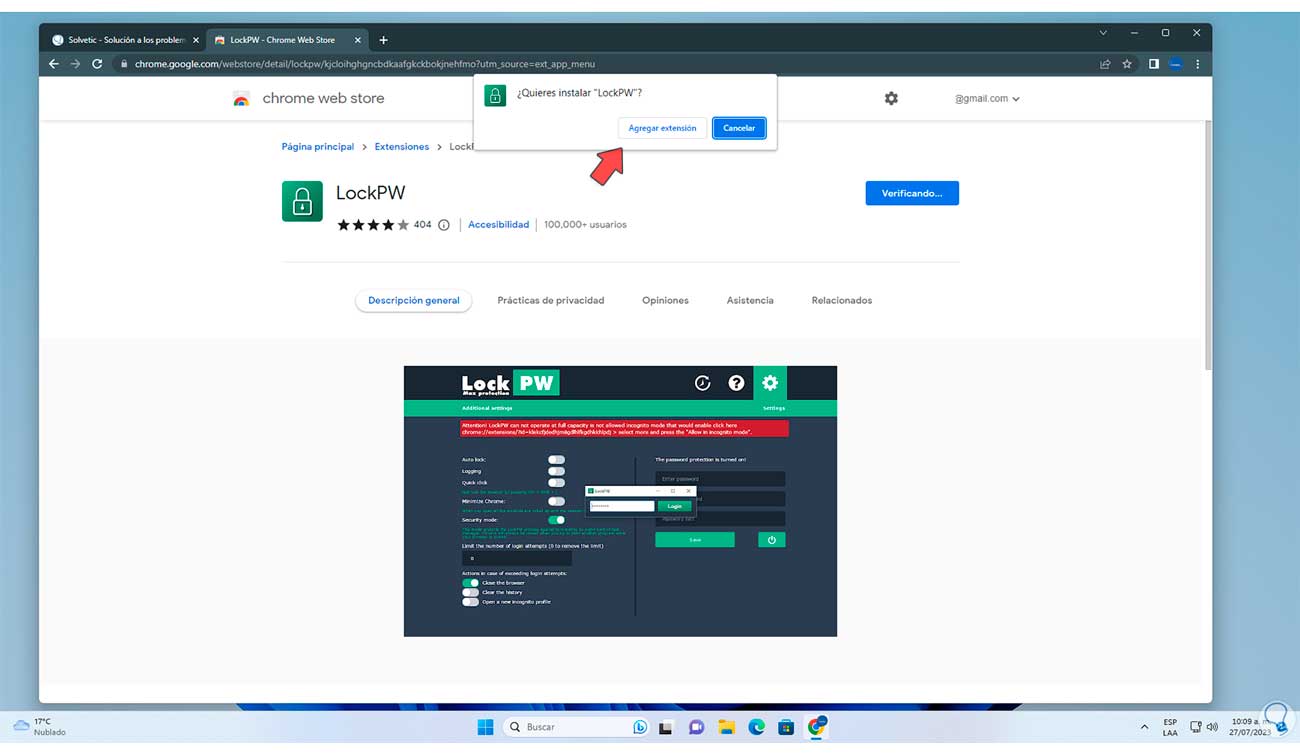Image resolution: width=1300 pixels, height=754 pixels.
Task: Open Chrome Web Store settings gear
Action: [891, 98]
